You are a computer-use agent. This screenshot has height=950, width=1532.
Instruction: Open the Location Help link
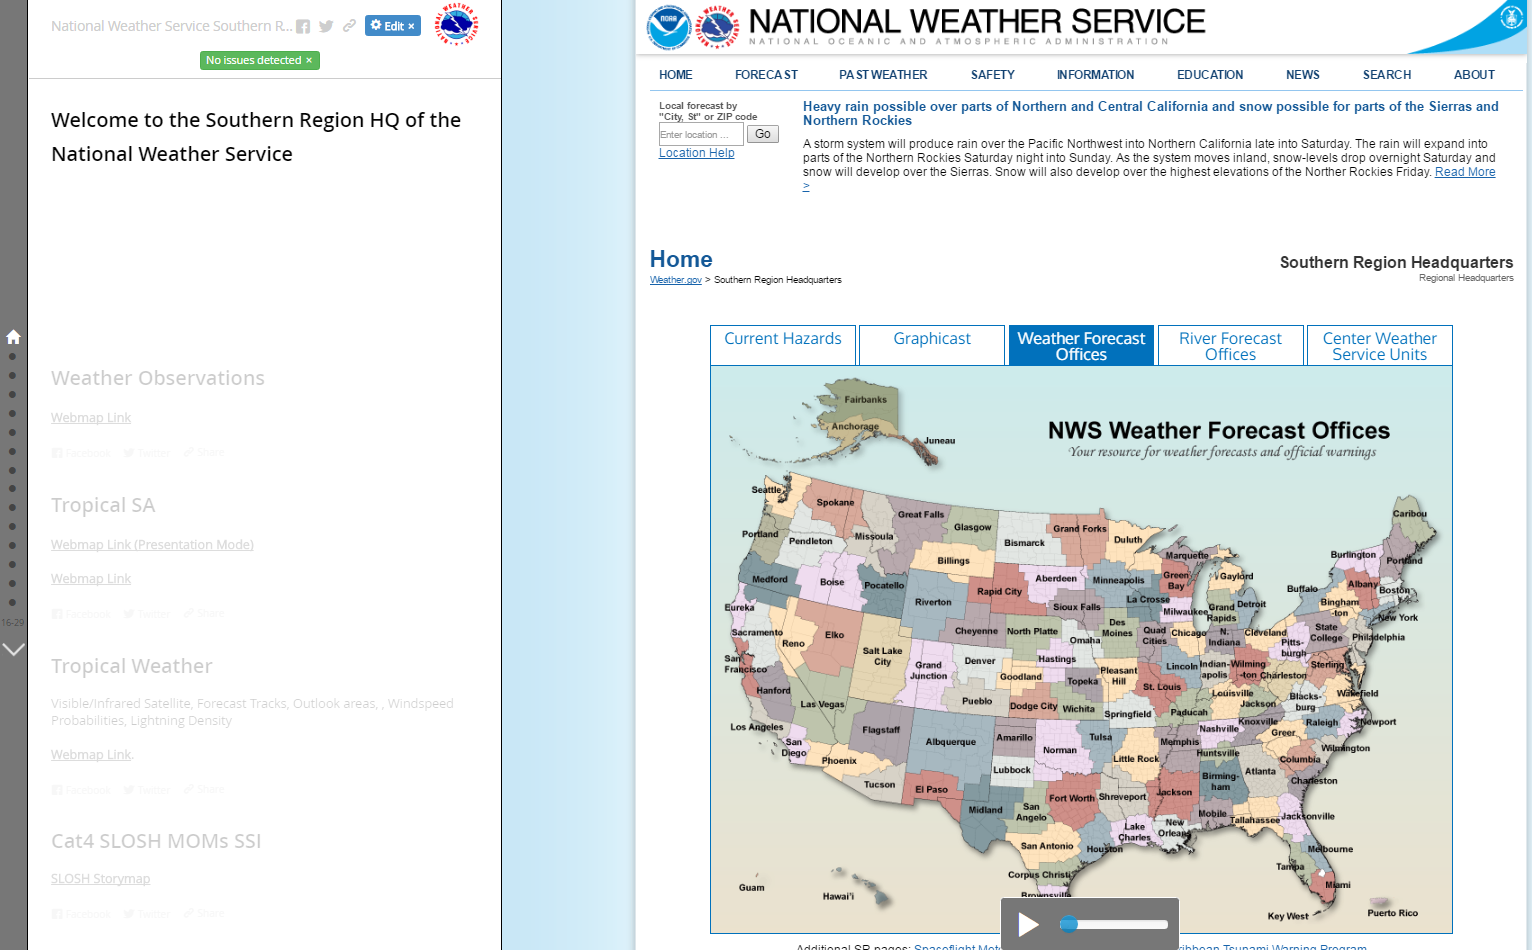coord(697,153)
